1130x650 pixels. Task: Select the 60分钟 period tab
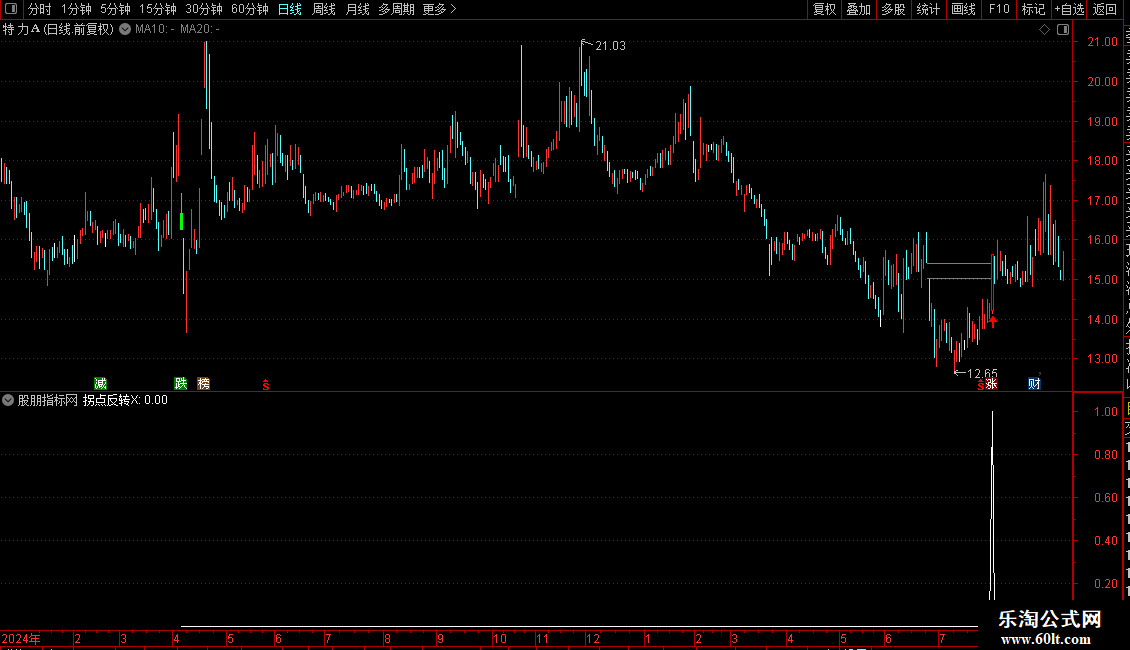click(249, 9)
